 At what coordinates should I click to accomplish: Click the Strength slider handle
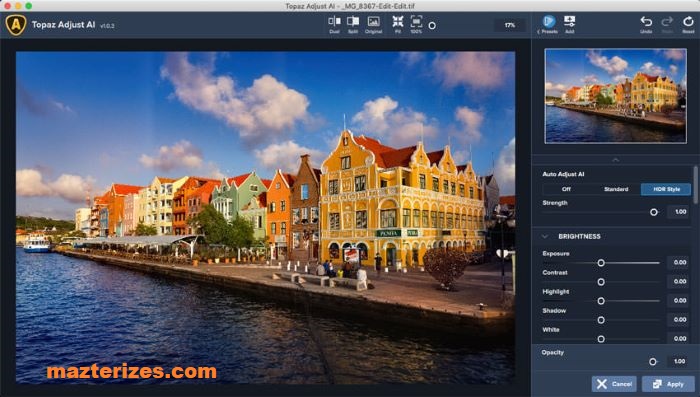pos(654,212)
